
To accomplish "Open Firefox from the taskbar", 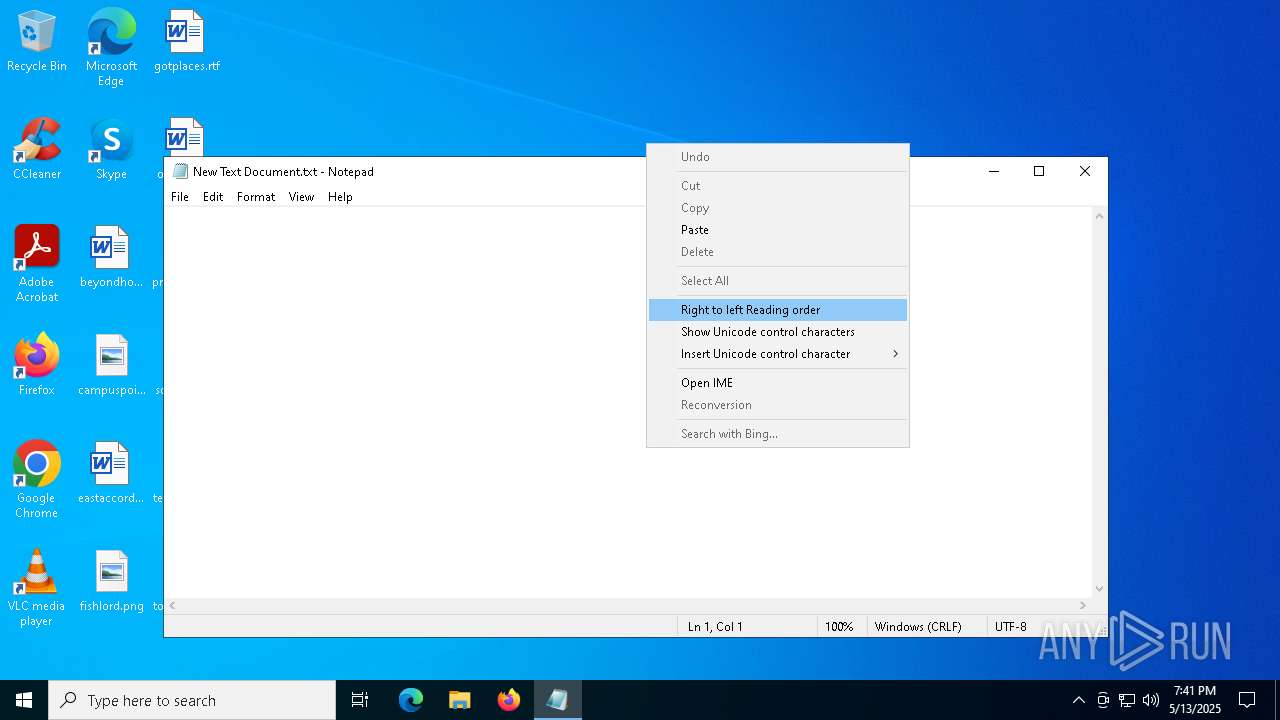I will coord(509,700).
